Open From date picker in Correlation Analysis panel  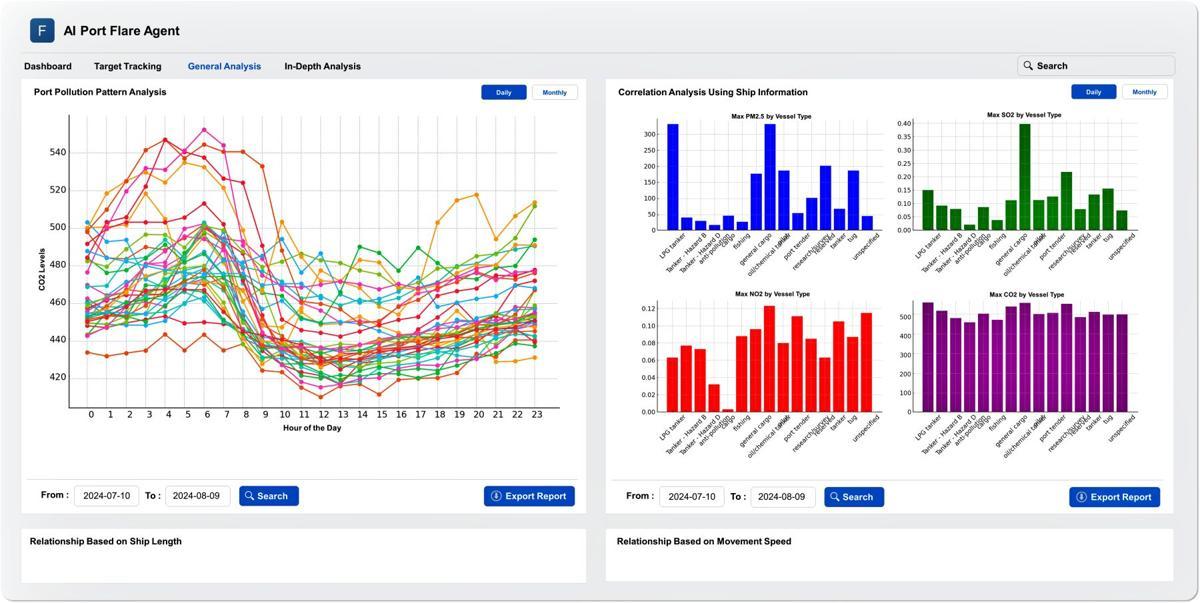click(x=691, y=497)
